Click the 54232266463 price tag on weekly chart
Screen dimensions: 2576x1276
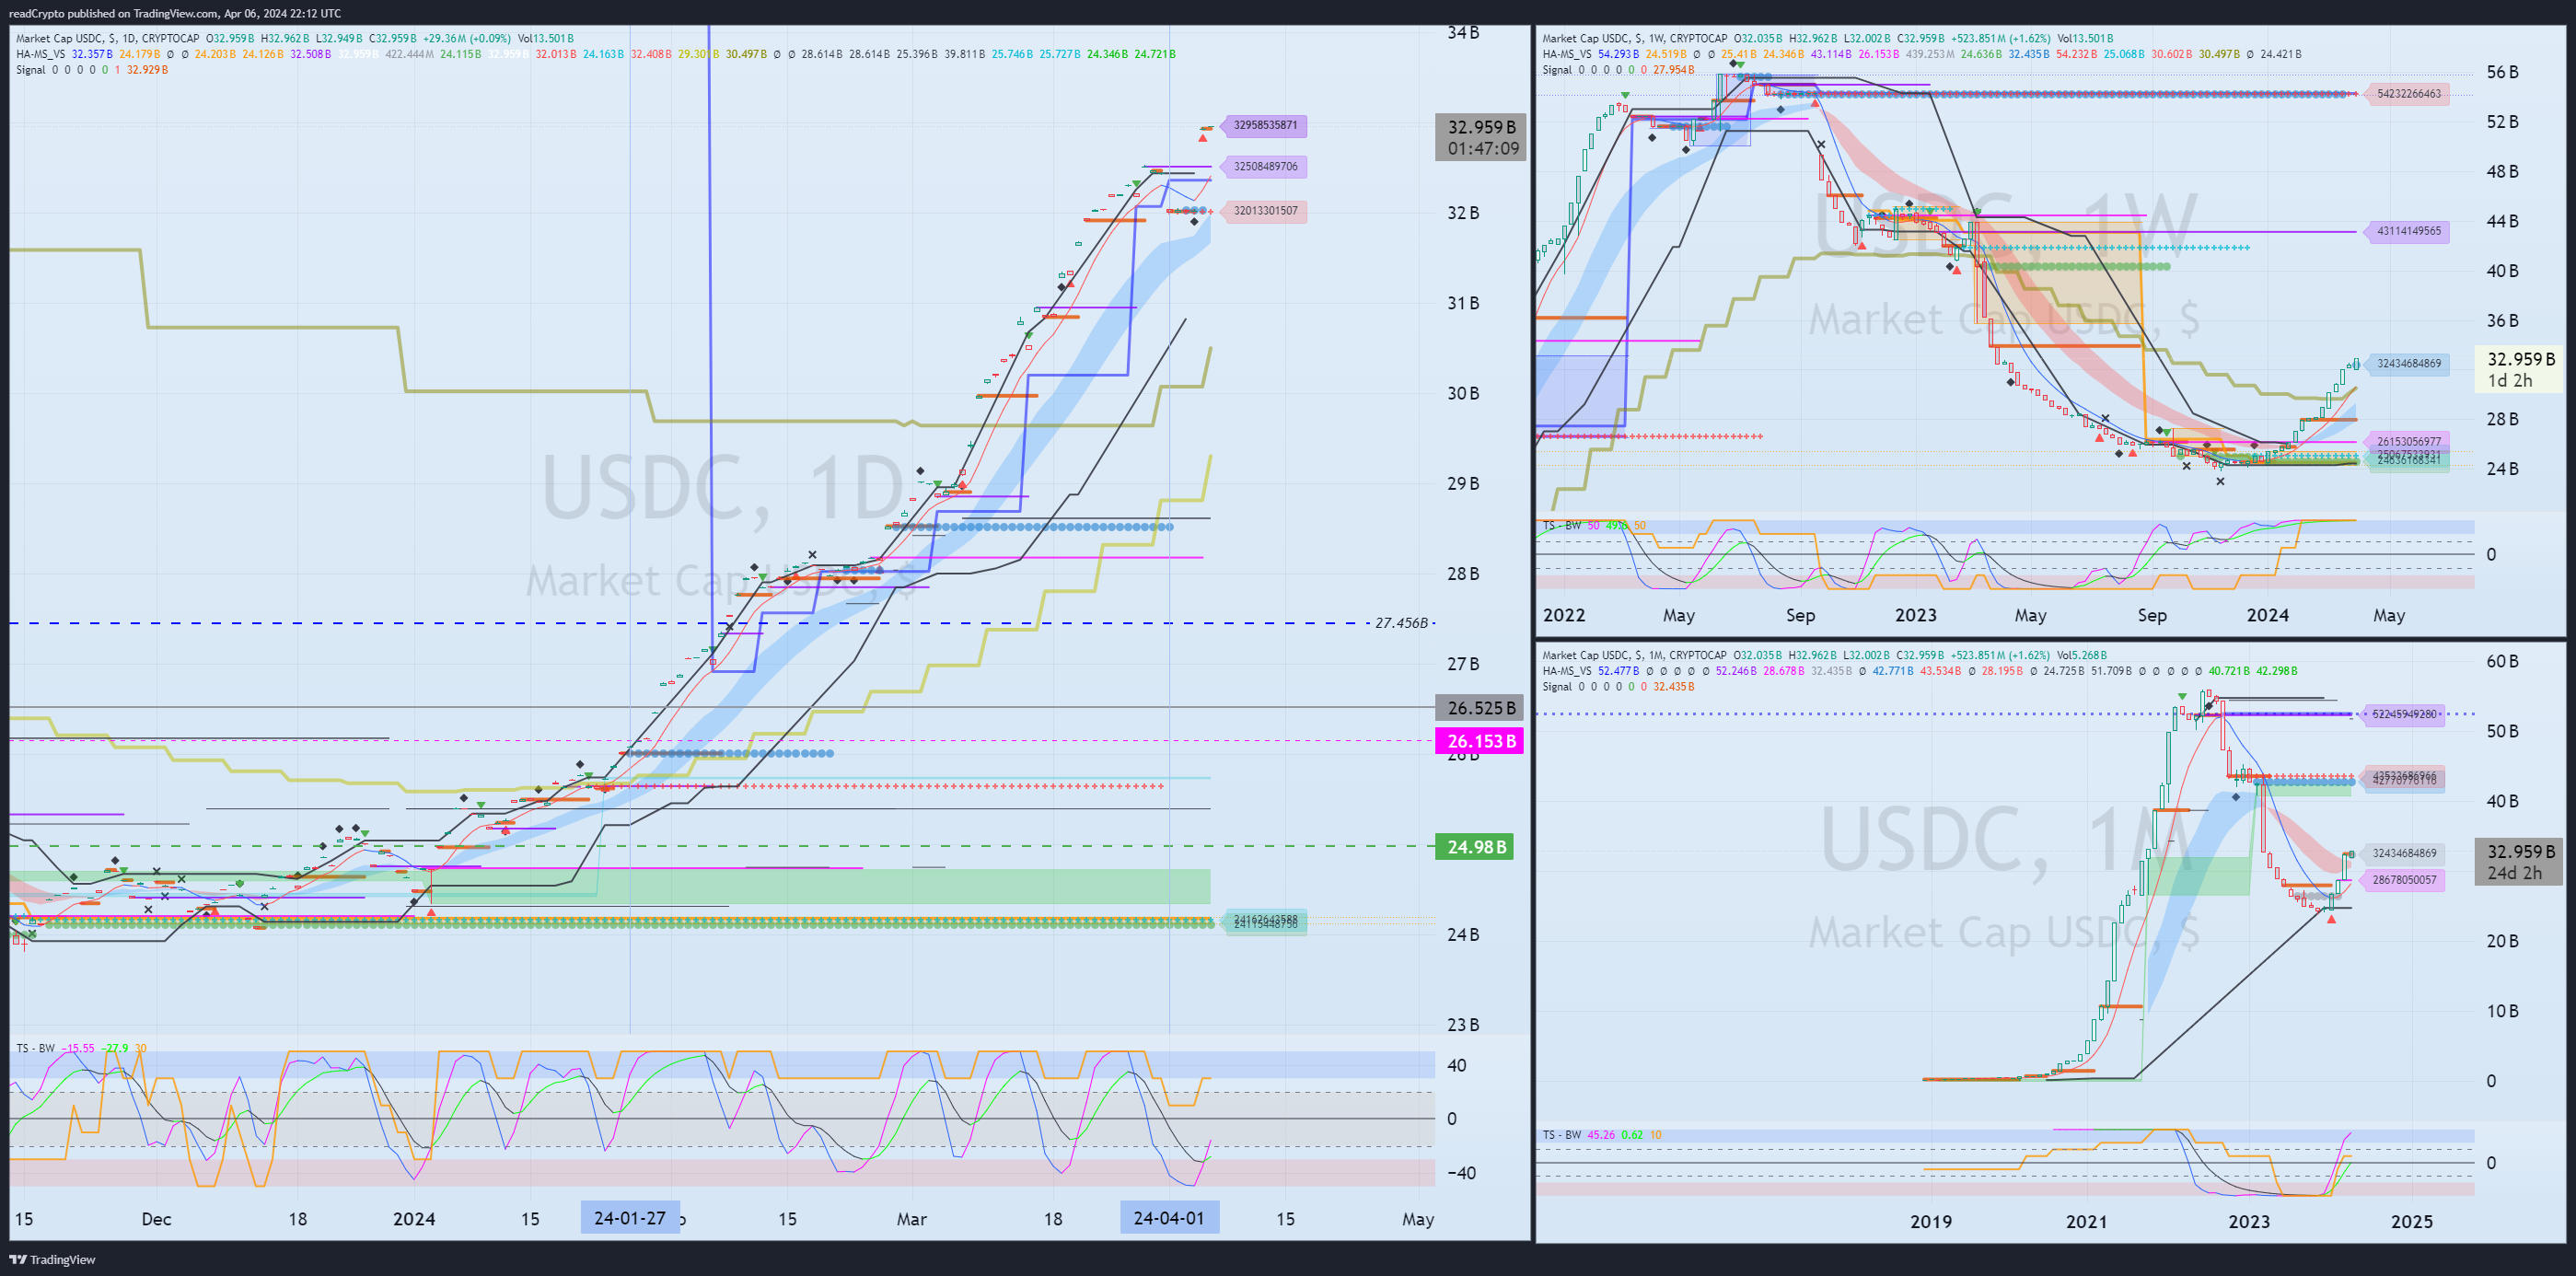[x=2408, y=94]
